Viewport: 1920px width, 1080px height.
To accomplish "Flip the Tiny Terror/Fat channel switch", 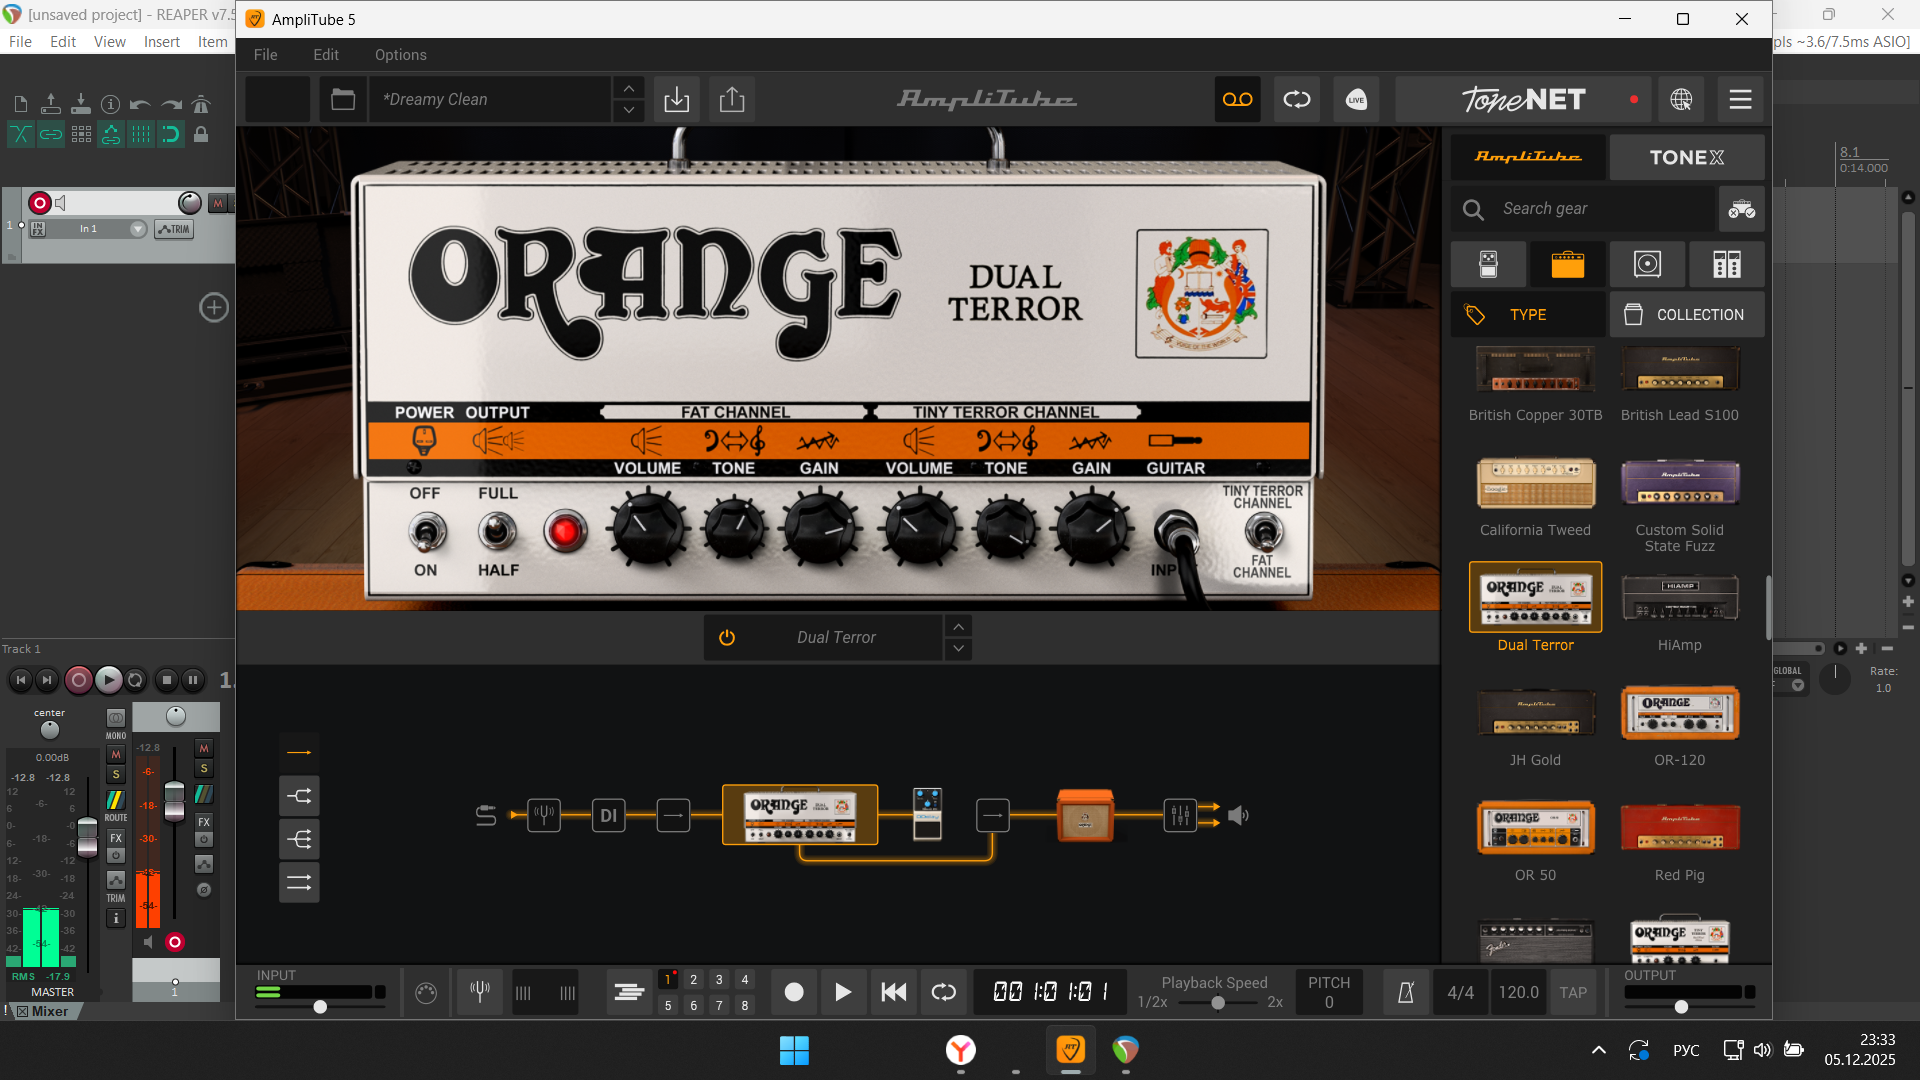I will [1262, 531].
